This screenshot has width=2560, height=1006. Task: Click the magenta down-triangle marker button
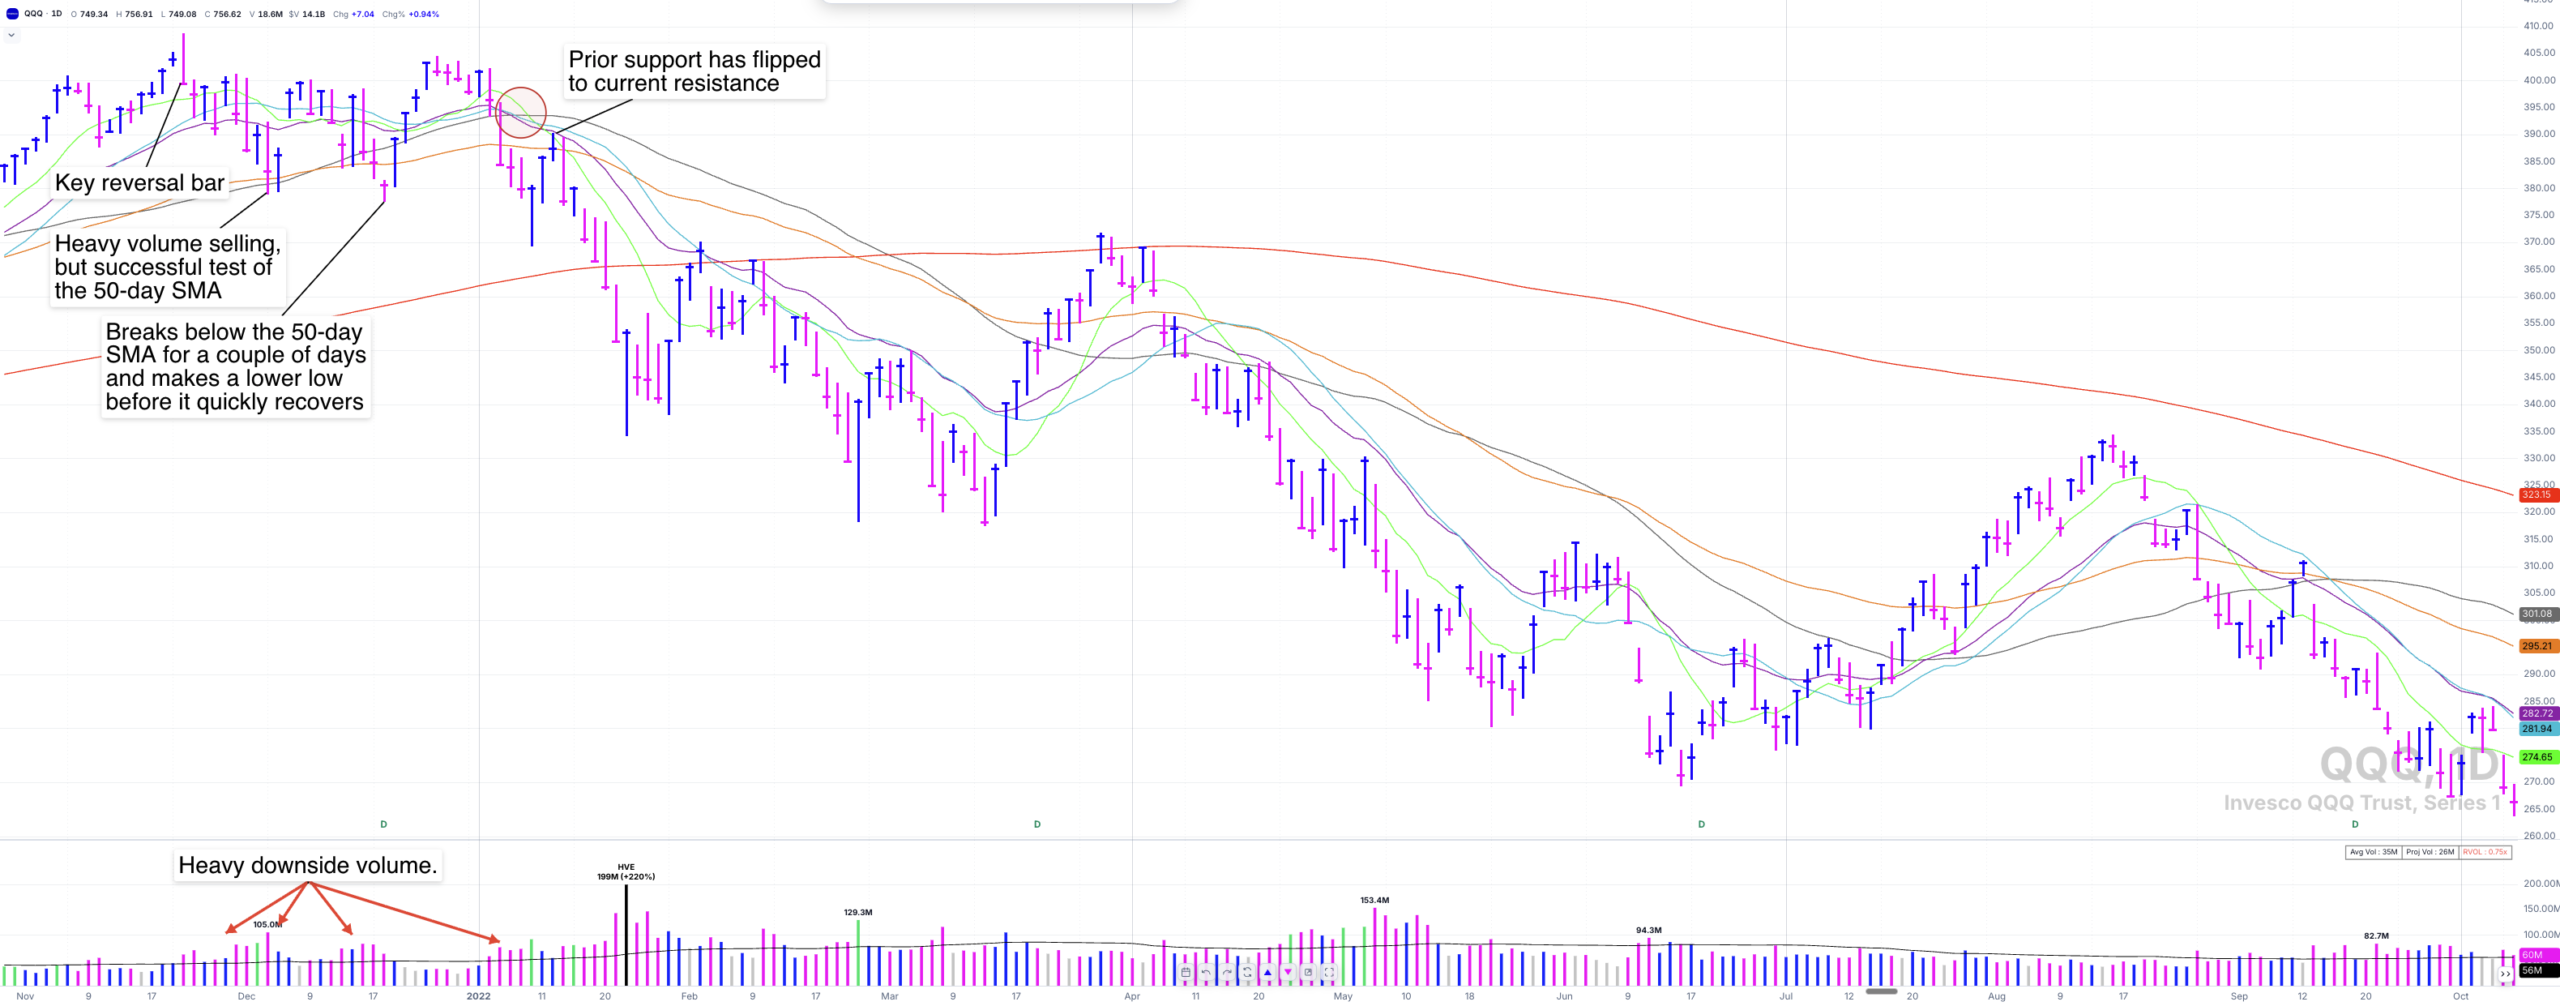click(x=1288, y=972)
